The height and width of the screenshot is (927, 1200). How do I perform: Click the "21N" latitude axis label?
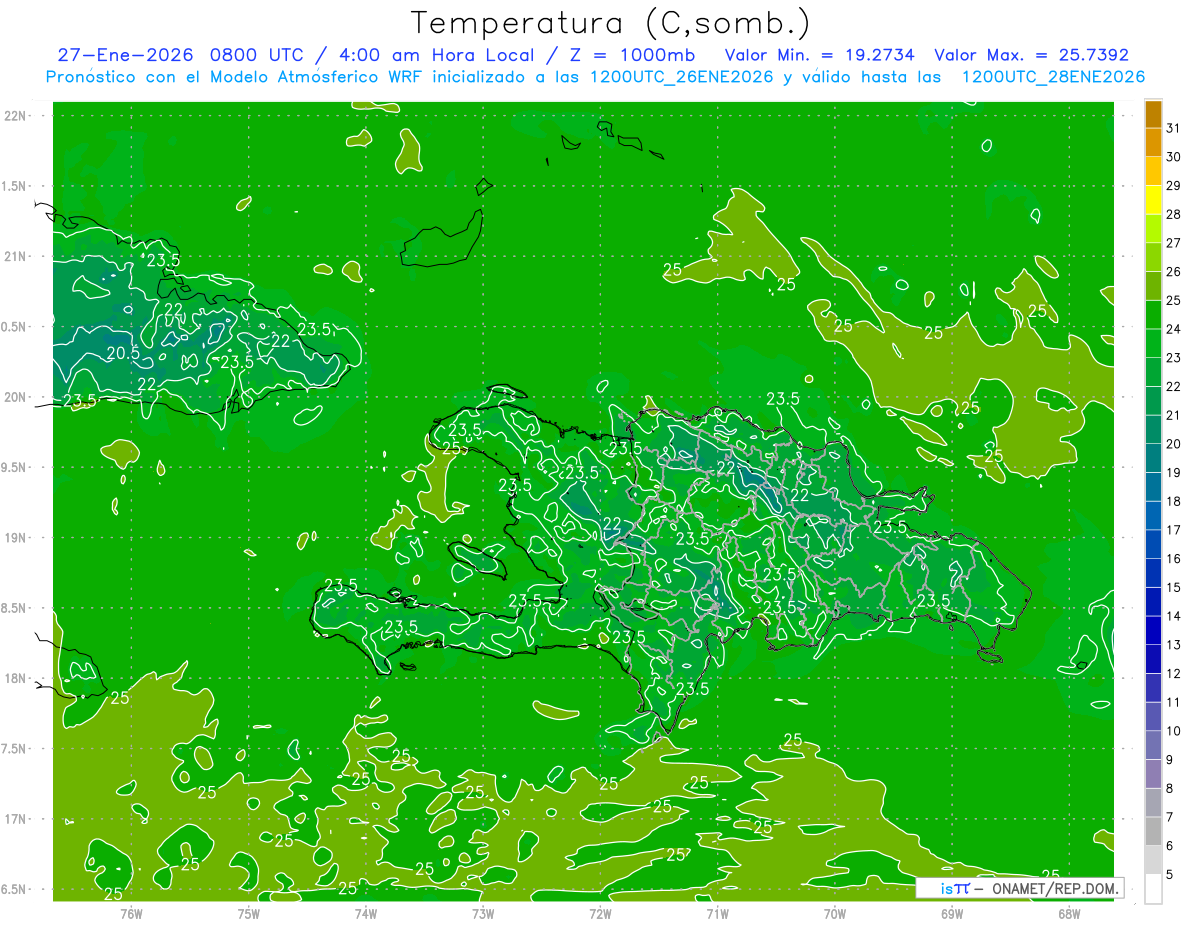coord(16,256)
